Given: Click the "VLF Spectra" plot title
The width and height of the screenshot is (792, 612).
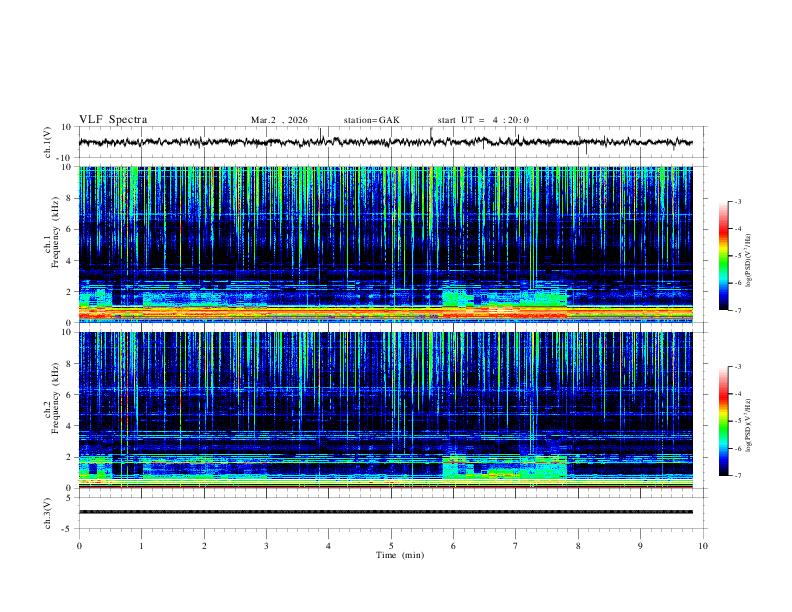Looking at the screenshot, I should [113, 120].
